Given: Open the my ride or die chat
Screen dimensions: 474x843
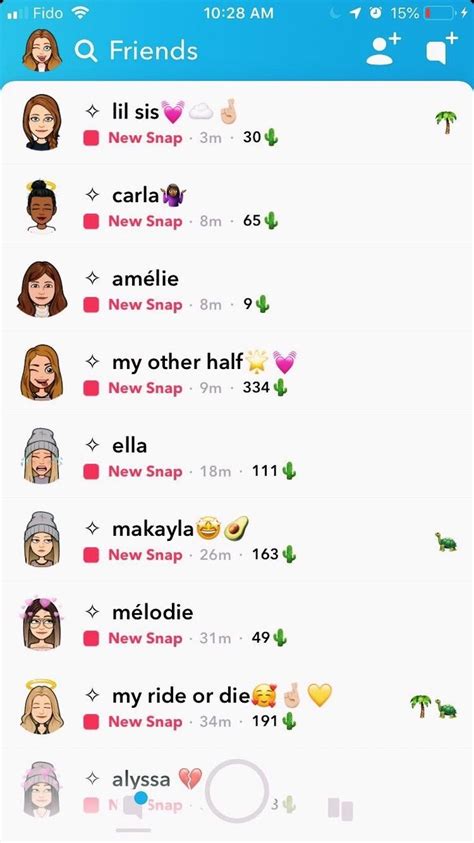Looking at the screenshot, I should [x=237, y=707].
